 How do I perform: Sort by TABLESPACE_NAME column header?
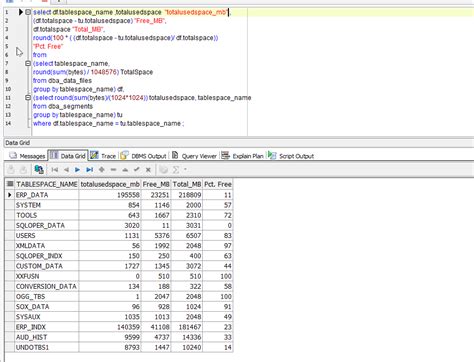click(47, 184)
